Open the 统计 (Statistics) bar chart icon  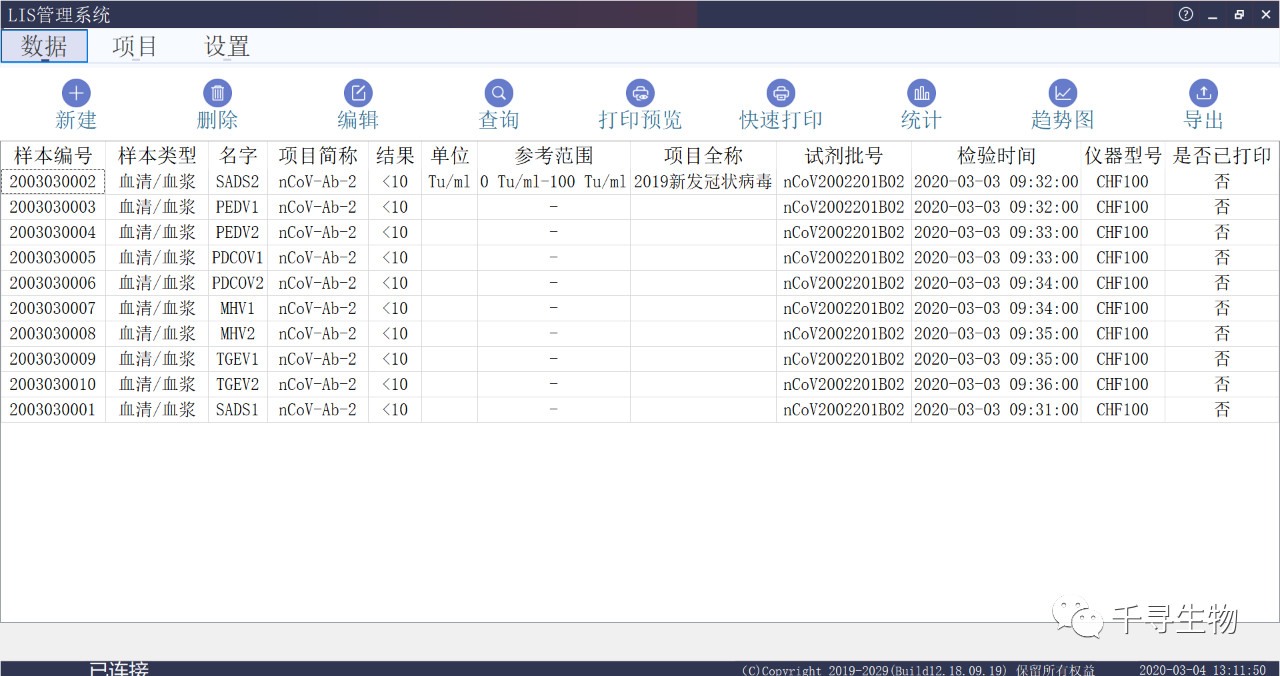(921, 94)
